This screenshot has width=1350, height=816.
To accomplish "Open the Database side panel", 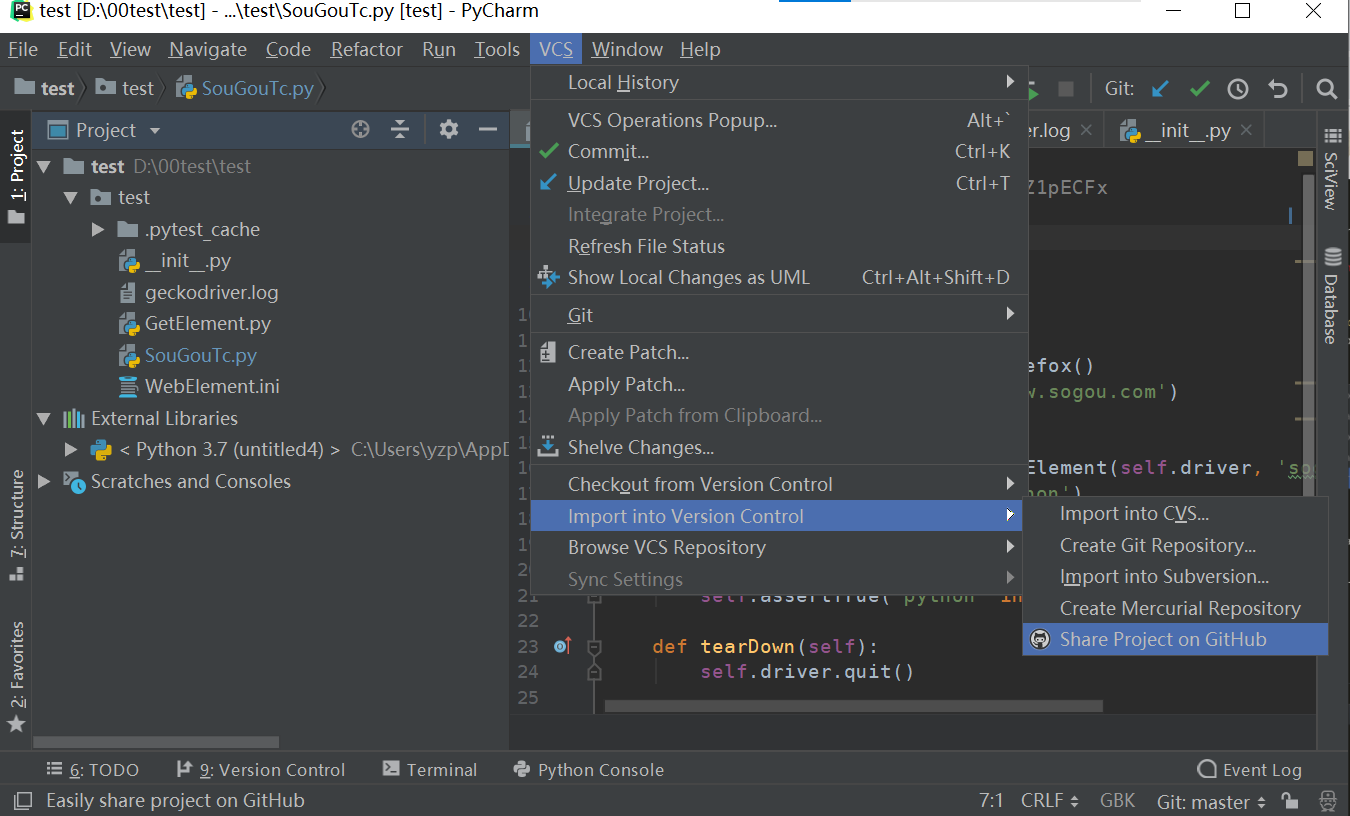I will click(1332, 295).
